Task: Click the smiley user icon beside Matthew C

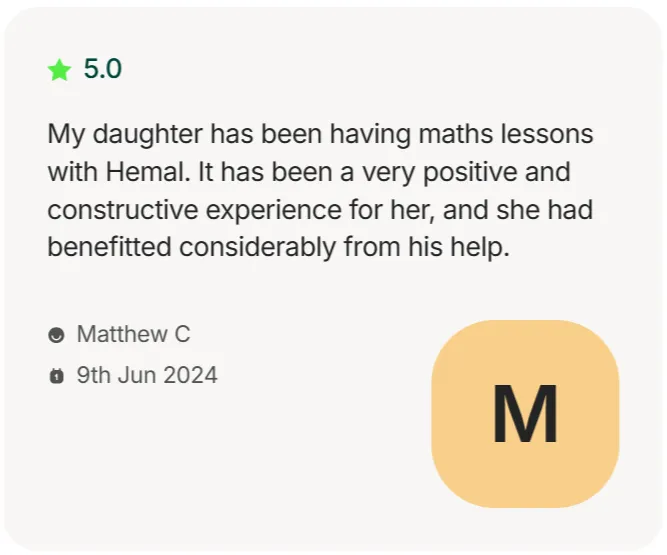Action: click(x=56, y=335)
